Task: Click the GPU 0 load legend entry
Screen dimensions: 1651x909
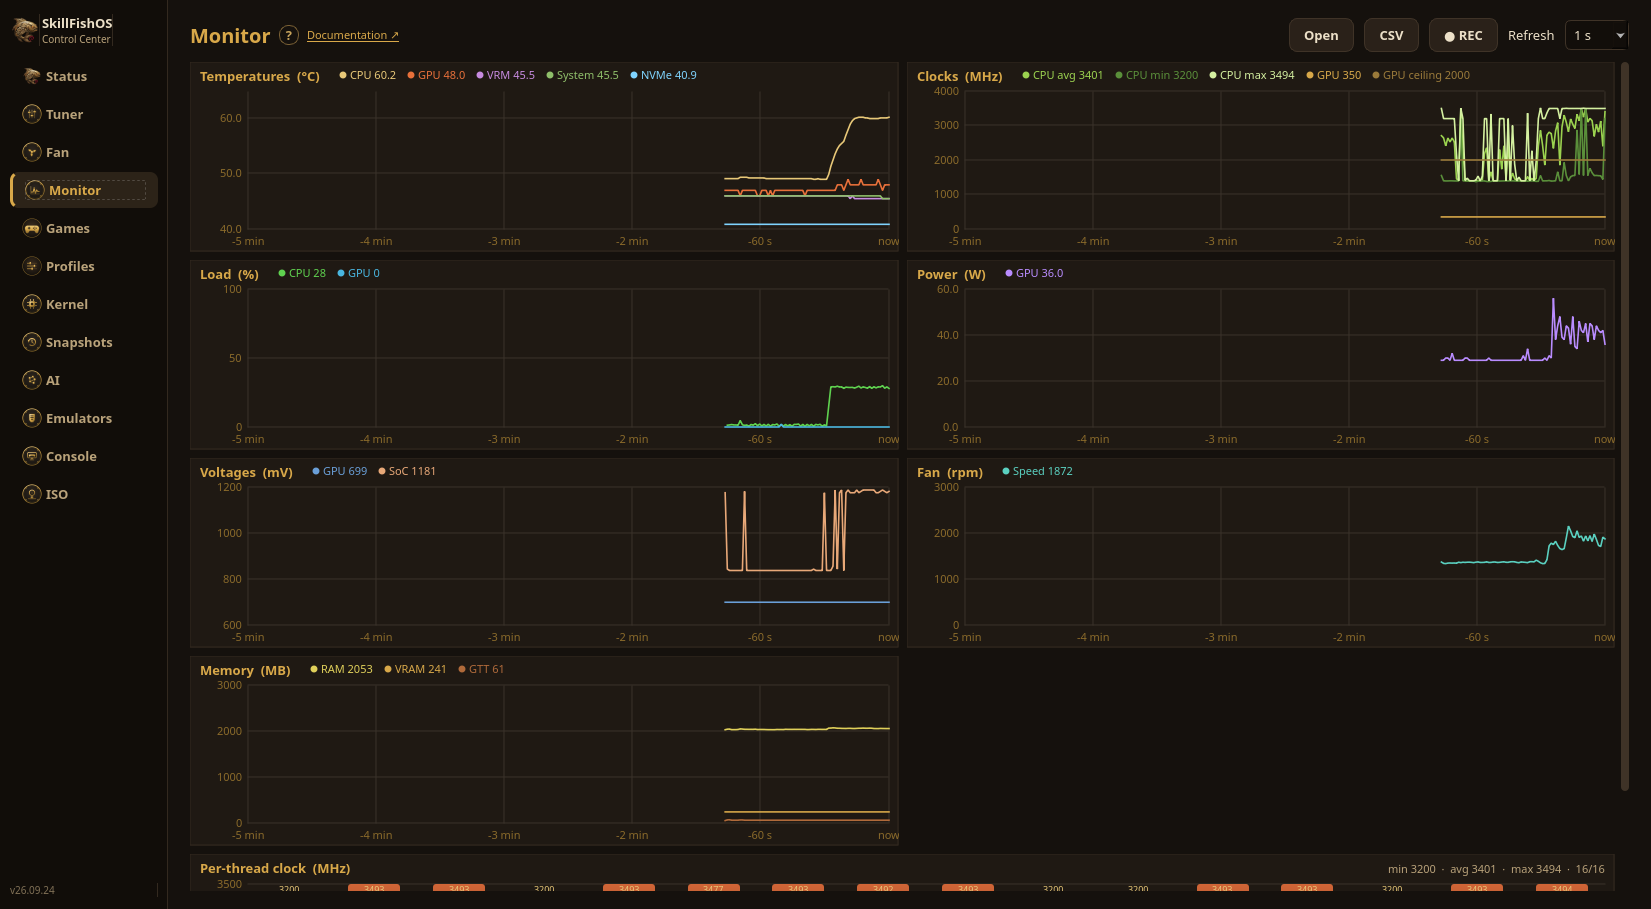Action: click(x=359, y=273)
